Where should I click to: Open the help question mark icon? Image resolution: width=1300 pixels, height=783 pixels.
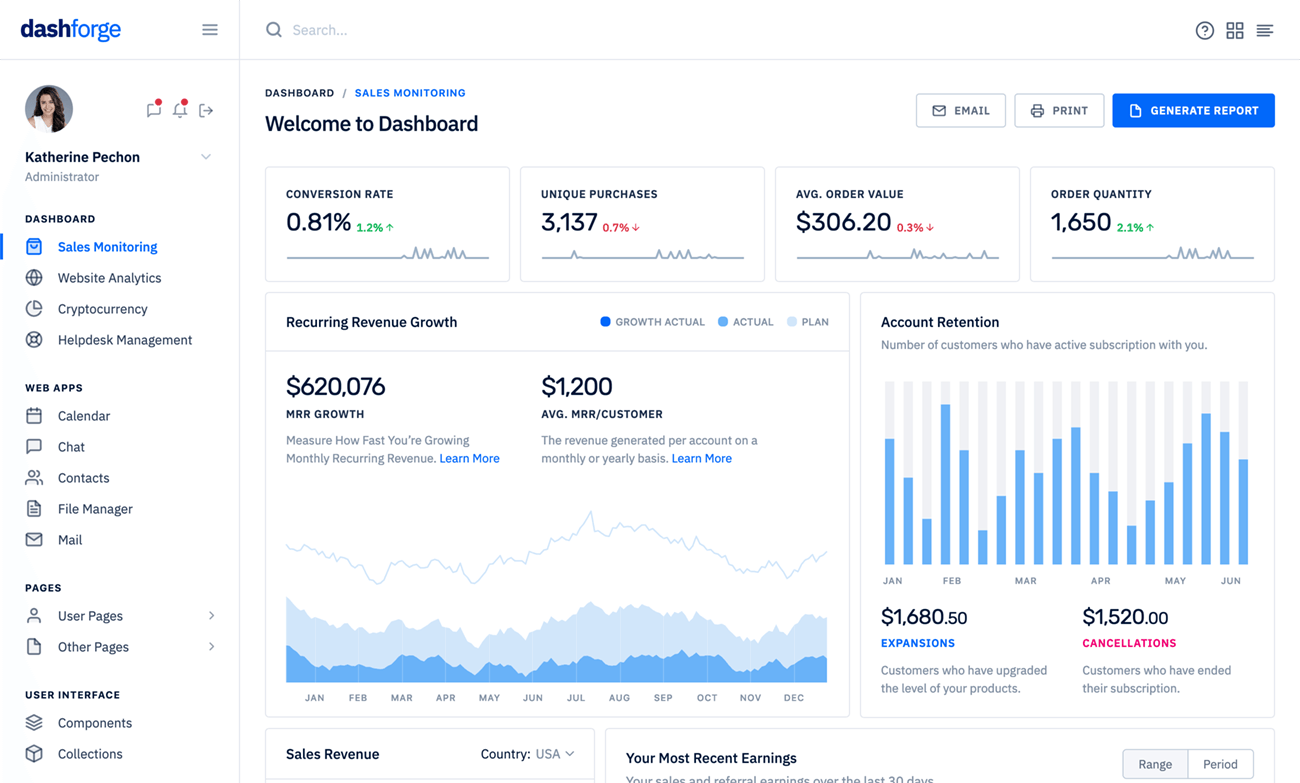(x=1204, y=31)
